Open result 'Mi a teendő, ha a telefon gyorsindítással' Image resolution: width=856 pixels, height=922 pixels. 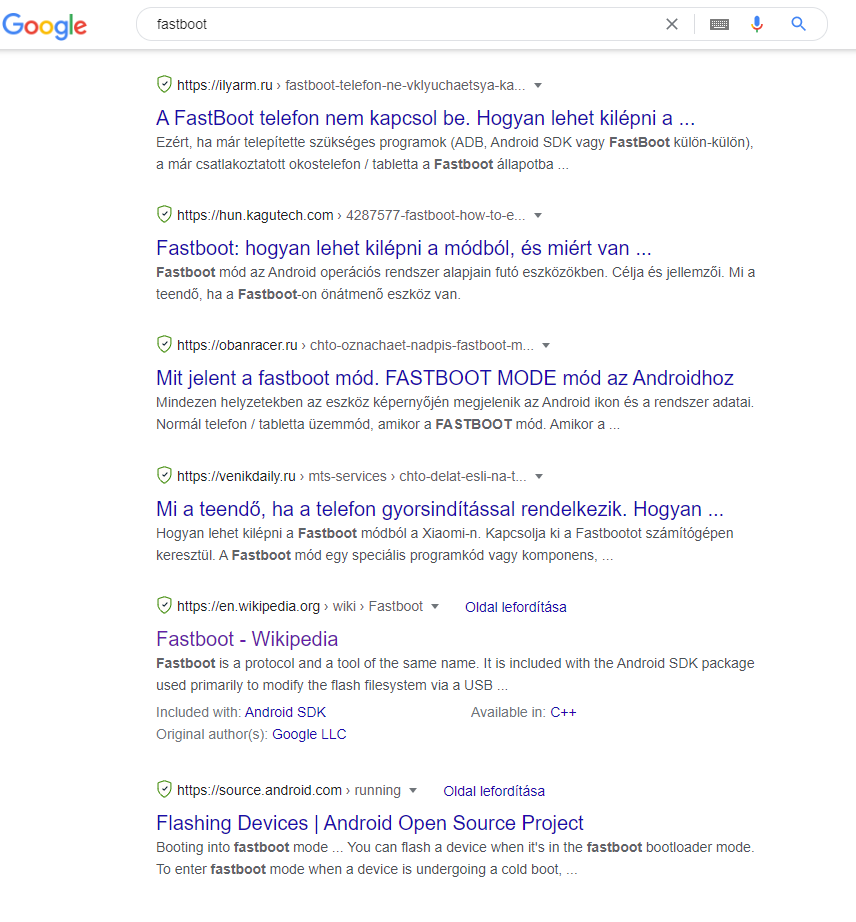(440, 509)
